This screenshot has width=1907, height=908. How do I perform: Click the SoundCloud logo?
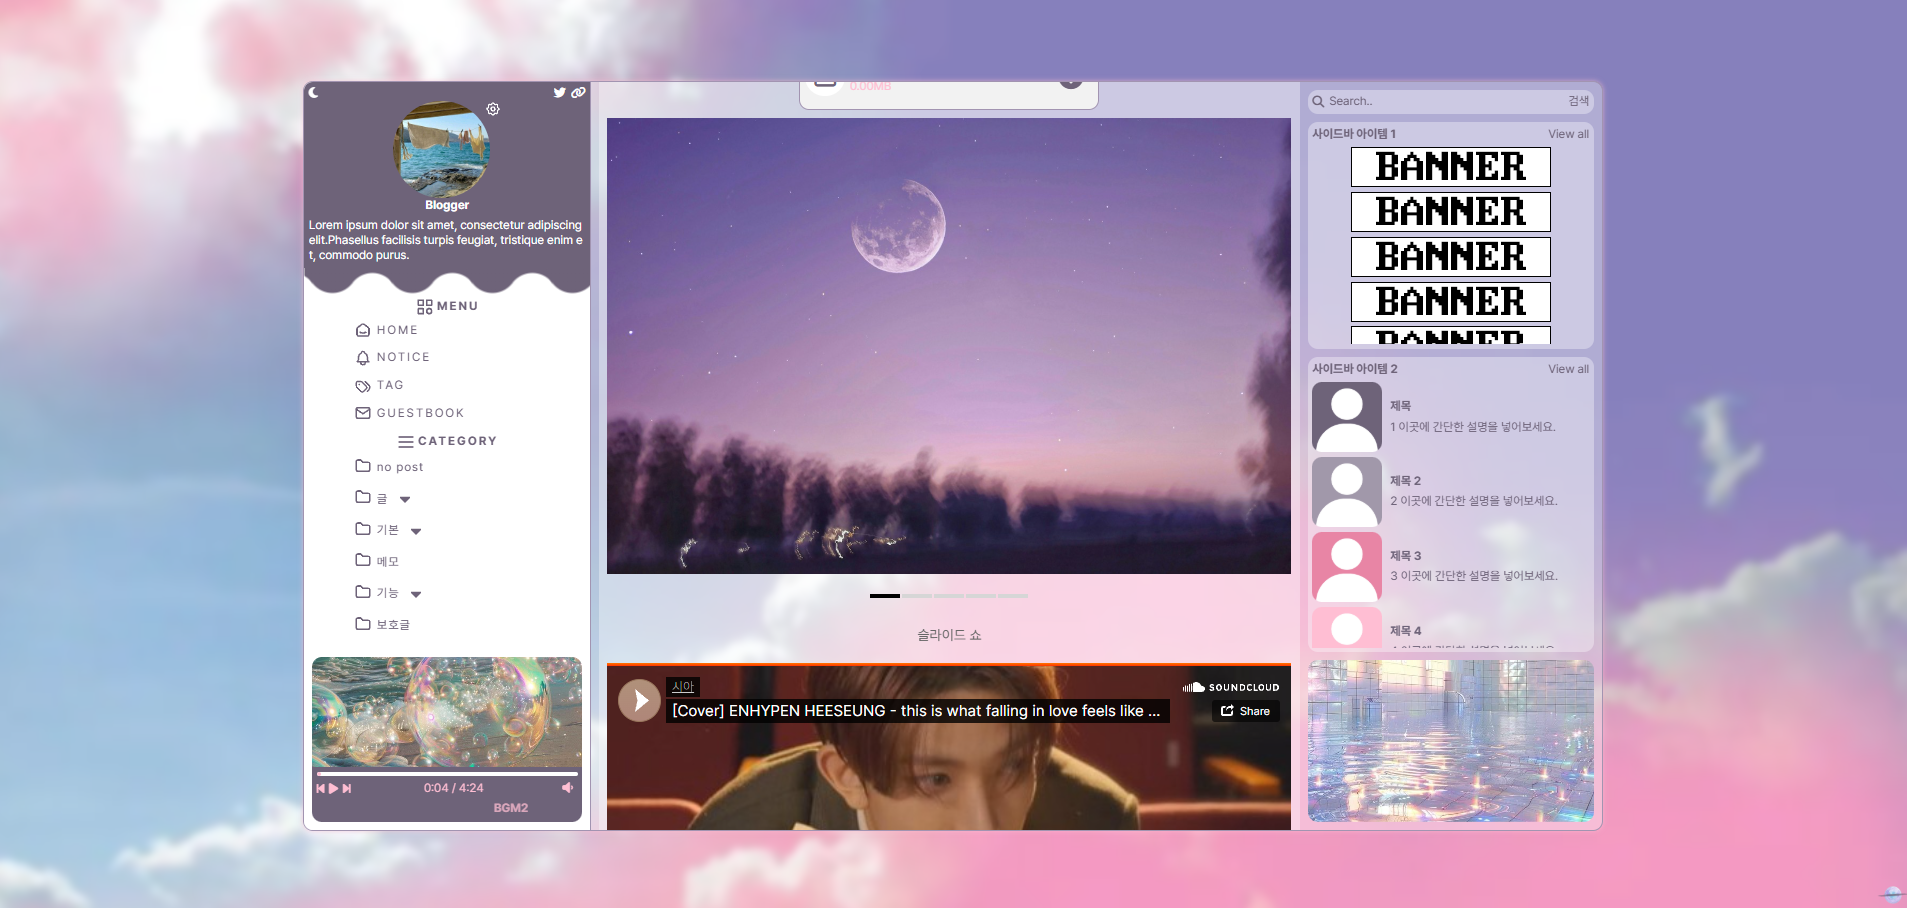coord(1231,687)
